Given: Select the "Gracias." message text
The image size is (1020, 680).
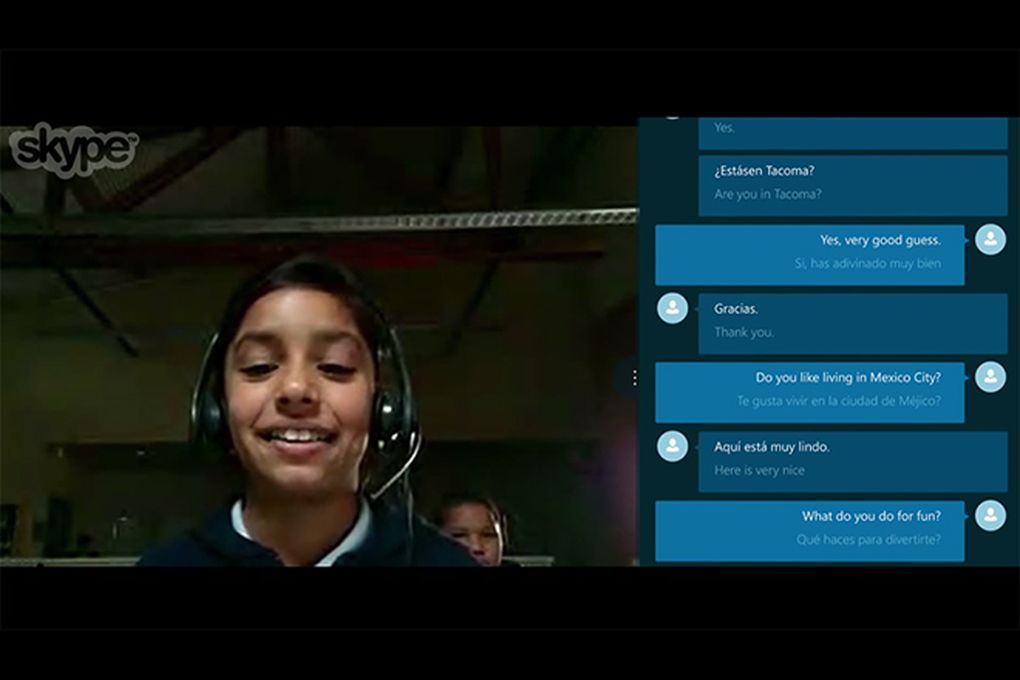Looking at the screenshot, I should [736, 309].
